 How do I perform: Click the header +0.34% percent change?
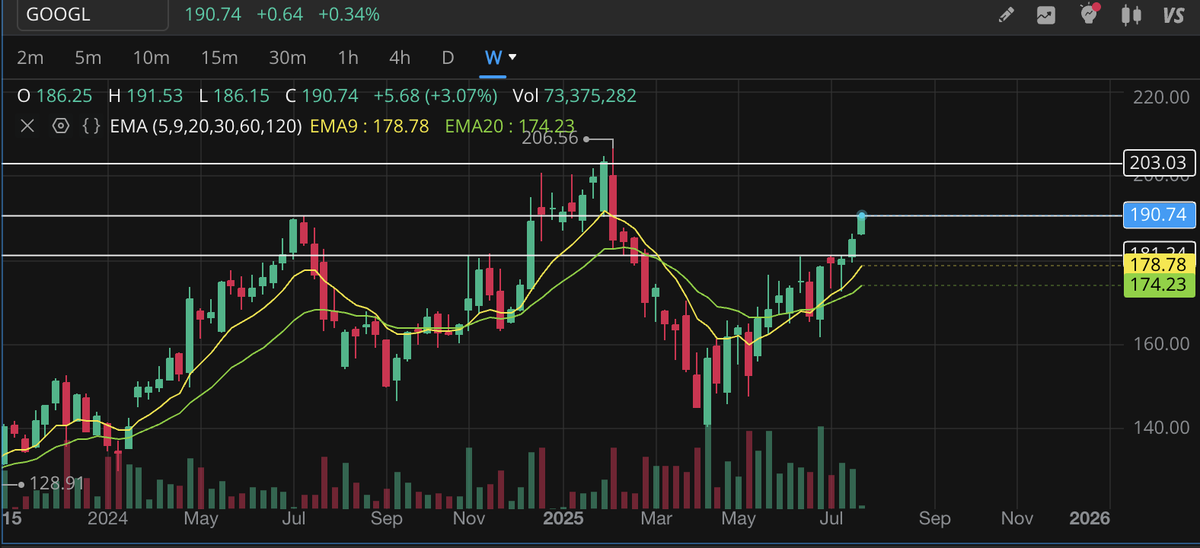click(x=348, y=15)
